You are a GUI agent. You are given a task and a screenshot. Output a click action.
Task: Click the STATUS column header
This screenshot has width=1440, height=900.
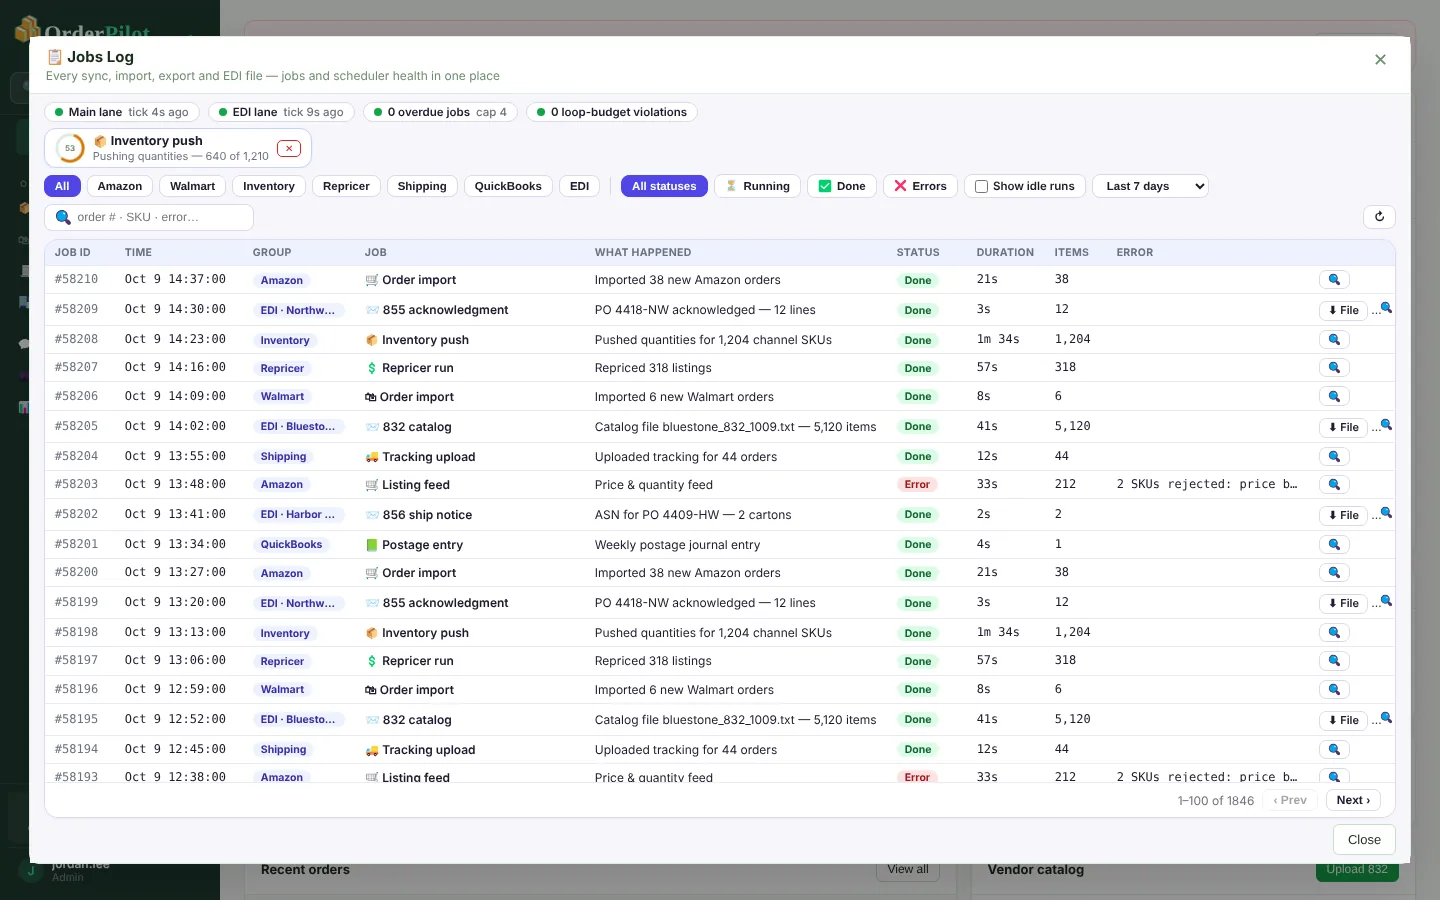coord(918,253)
